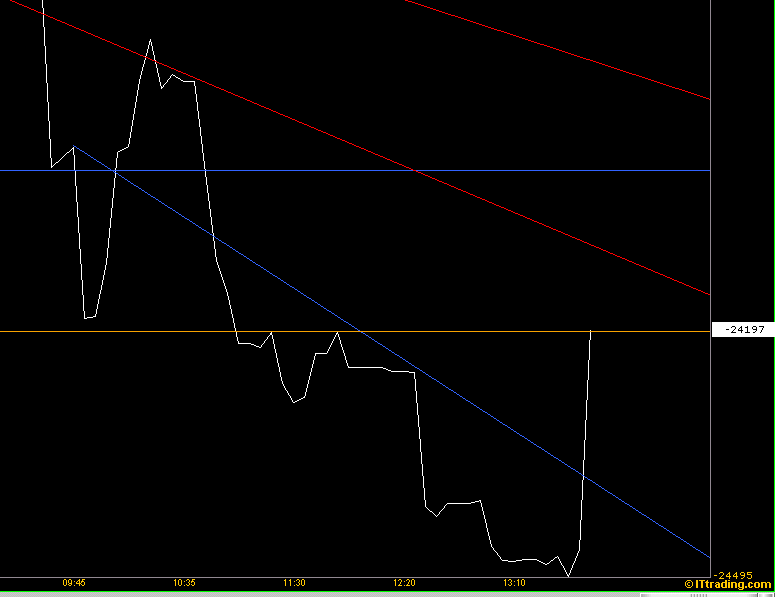
Task: Click the 13:10 time axis label
Action: (515, 583)
